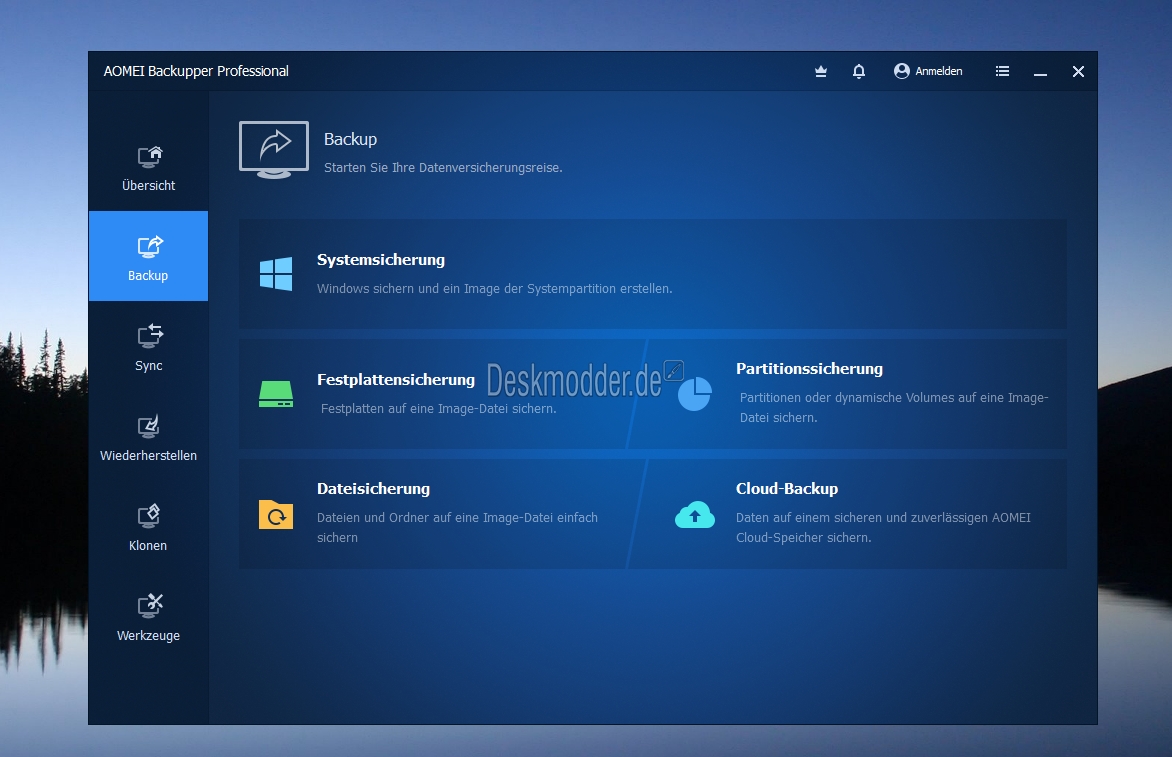Viewport: 1172px width, 757px height.
Task: Go to the Klonen sidebar tab
Action: pos(148,527)
